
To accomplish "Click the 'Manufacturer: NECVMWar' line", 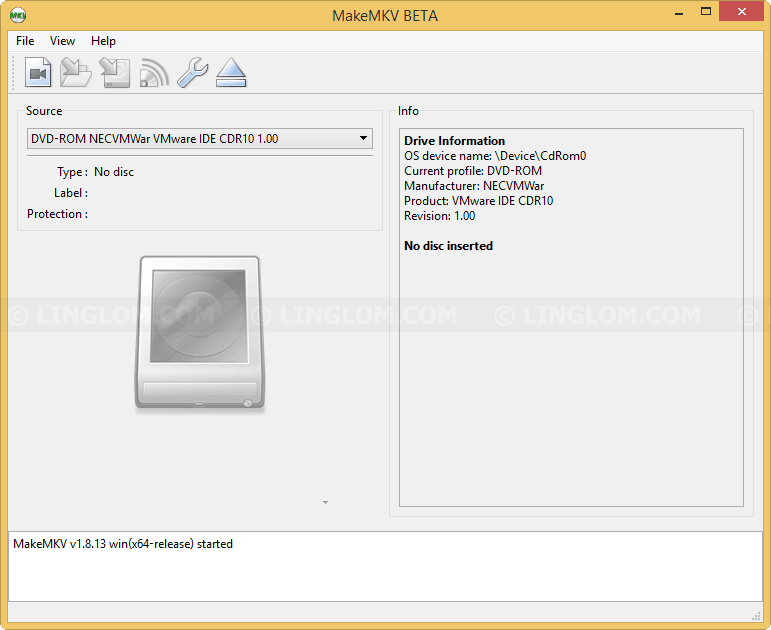I will [x=474, y=186].
